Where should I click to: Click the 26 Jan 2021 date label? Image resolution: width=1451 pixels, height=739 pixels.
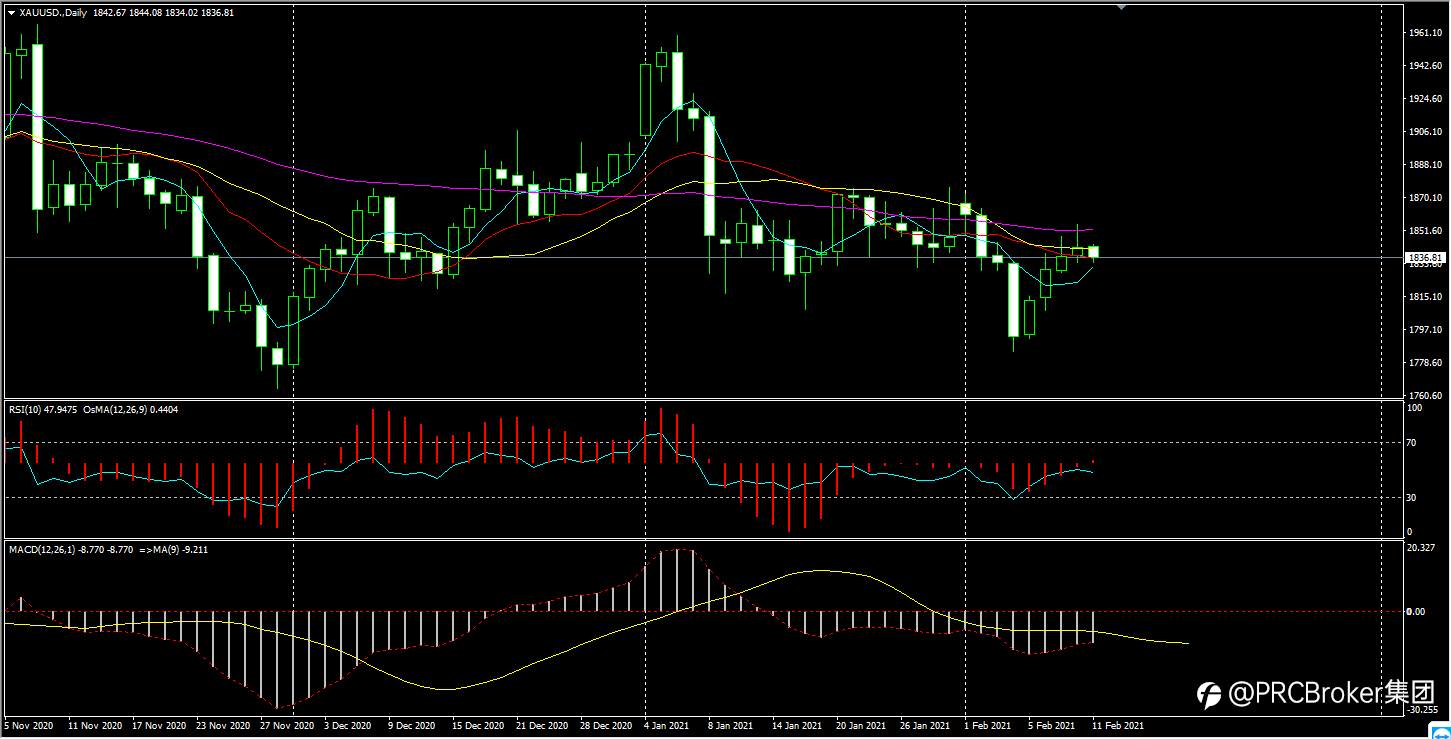click(926, 725)
